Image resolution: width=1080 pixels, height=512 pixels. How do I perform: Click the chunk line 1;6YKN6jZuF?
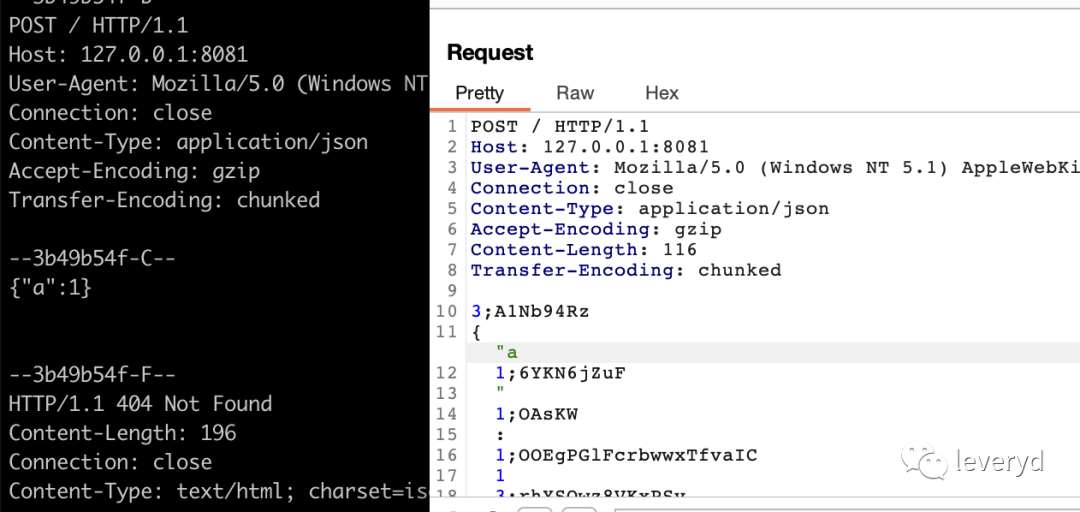560,373
